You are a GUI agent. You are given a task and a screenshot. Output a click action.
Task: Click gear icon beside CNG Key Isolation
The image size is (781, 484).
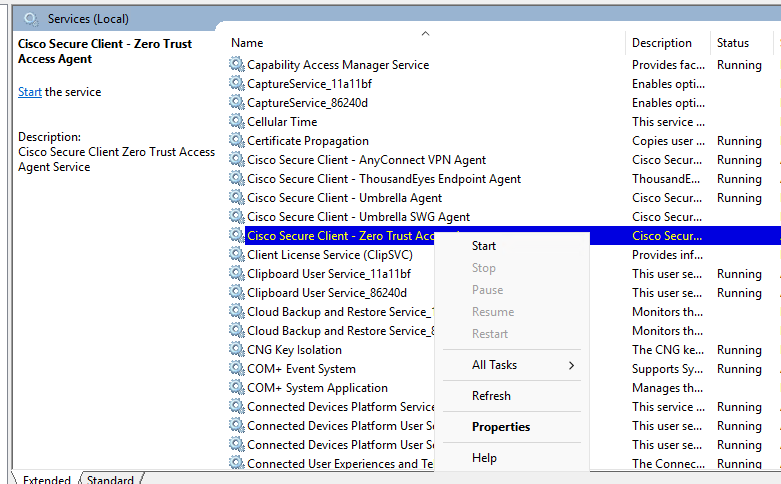(236, 350)
